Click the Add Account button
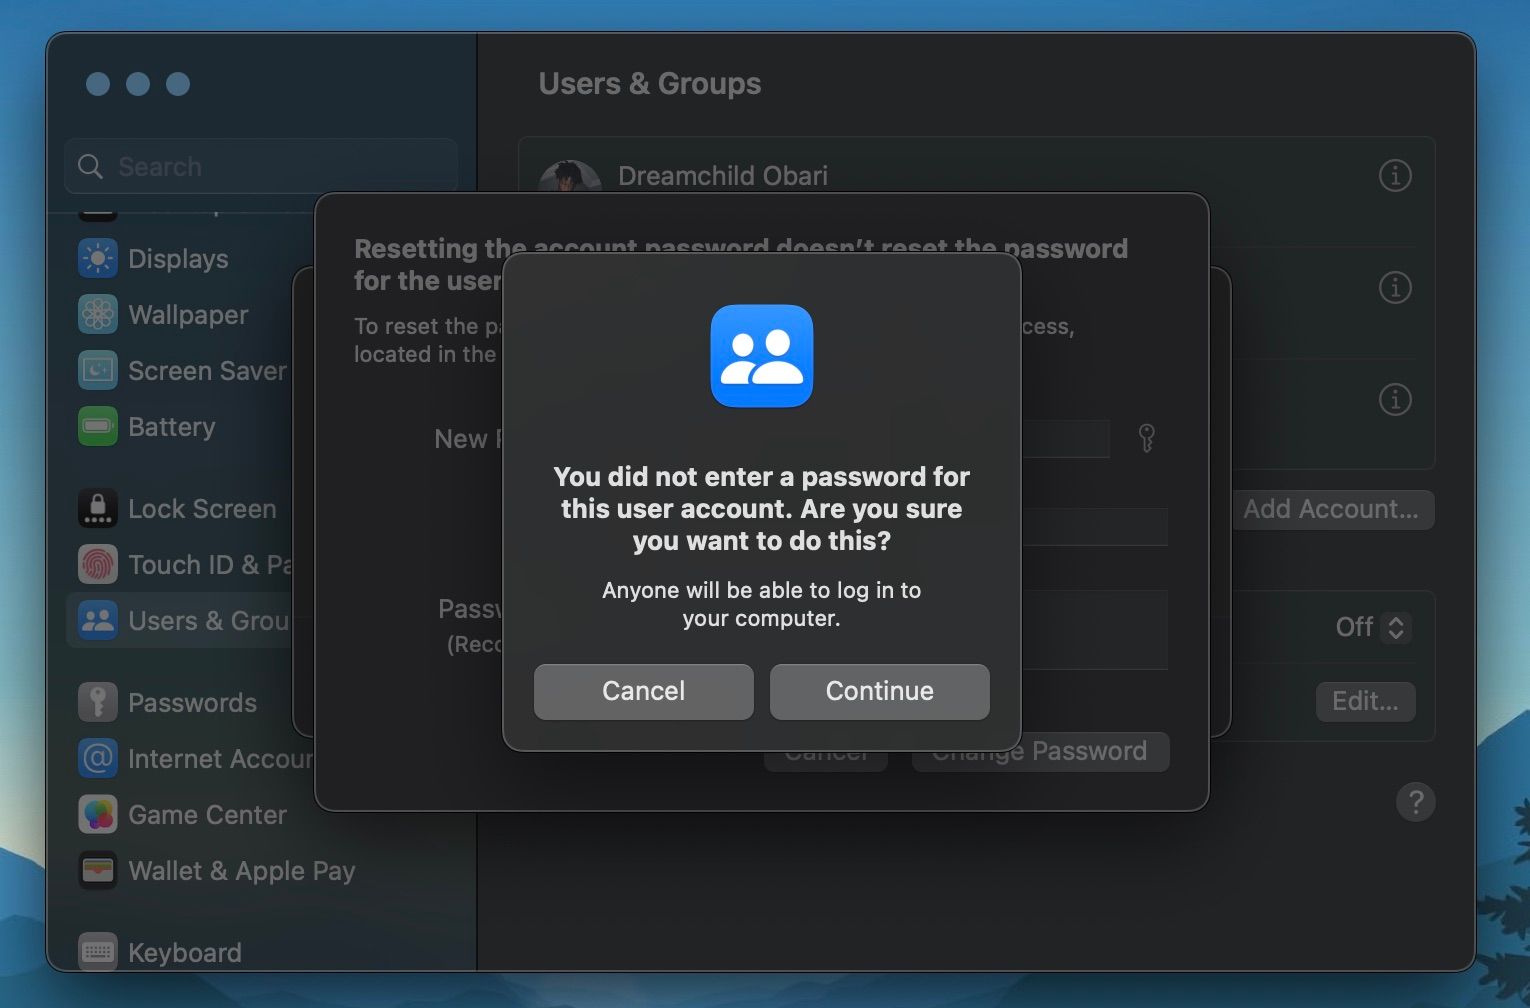This screenshot has height=1008, width=1530. pyautogui.click(x=1333, y=509)
